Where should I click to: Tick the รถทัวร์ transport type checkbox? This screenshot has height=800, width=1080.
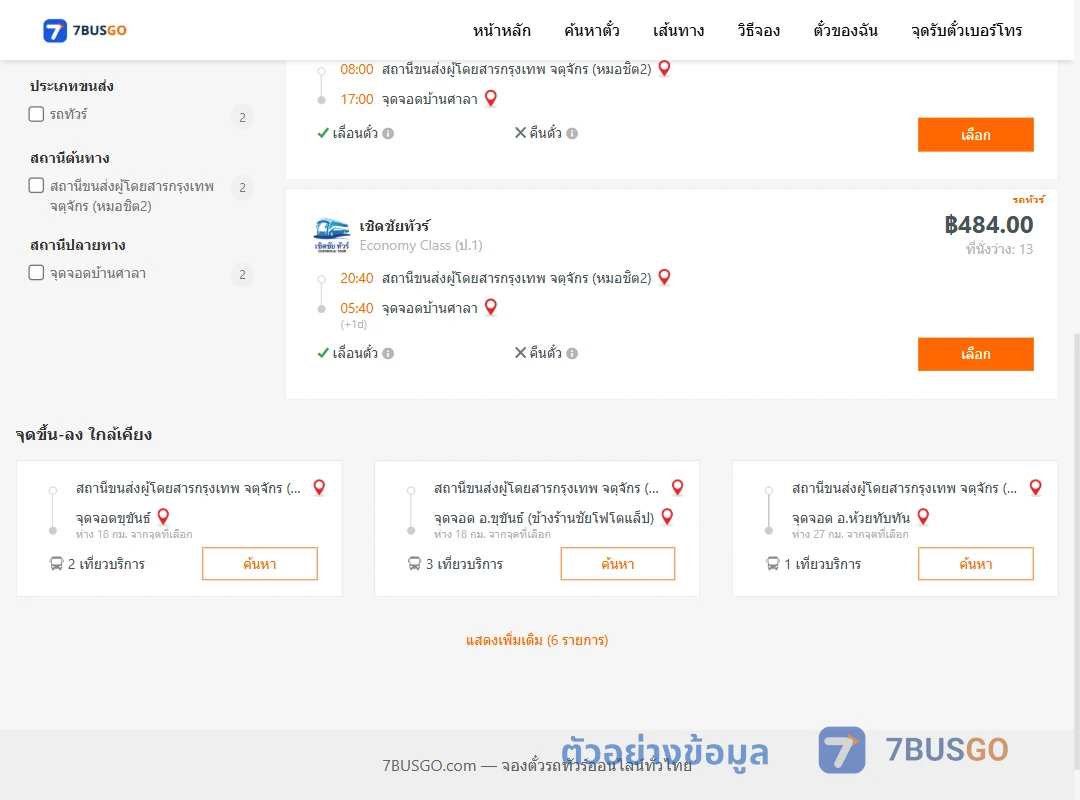(x=37, y=114)
